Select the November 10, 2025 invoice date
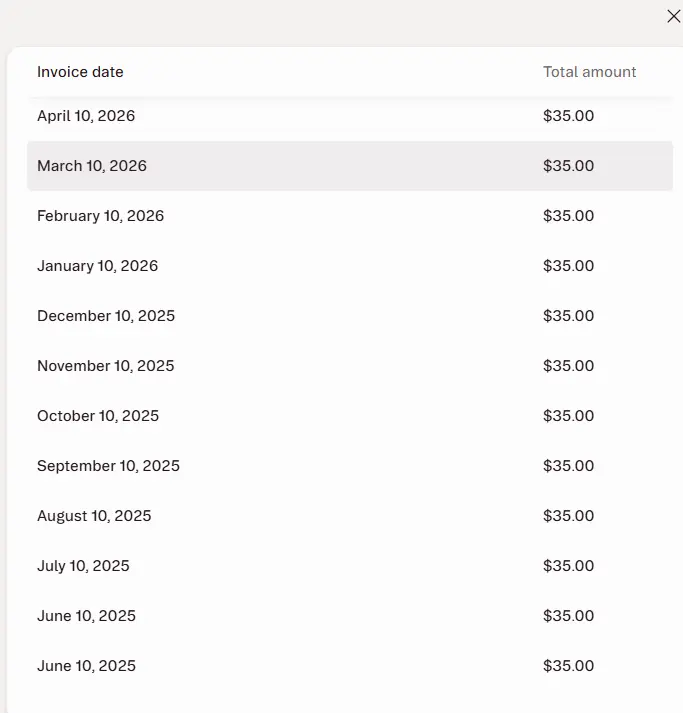The height and width of the screenshot is (713, 683). (x=105, y=366)
